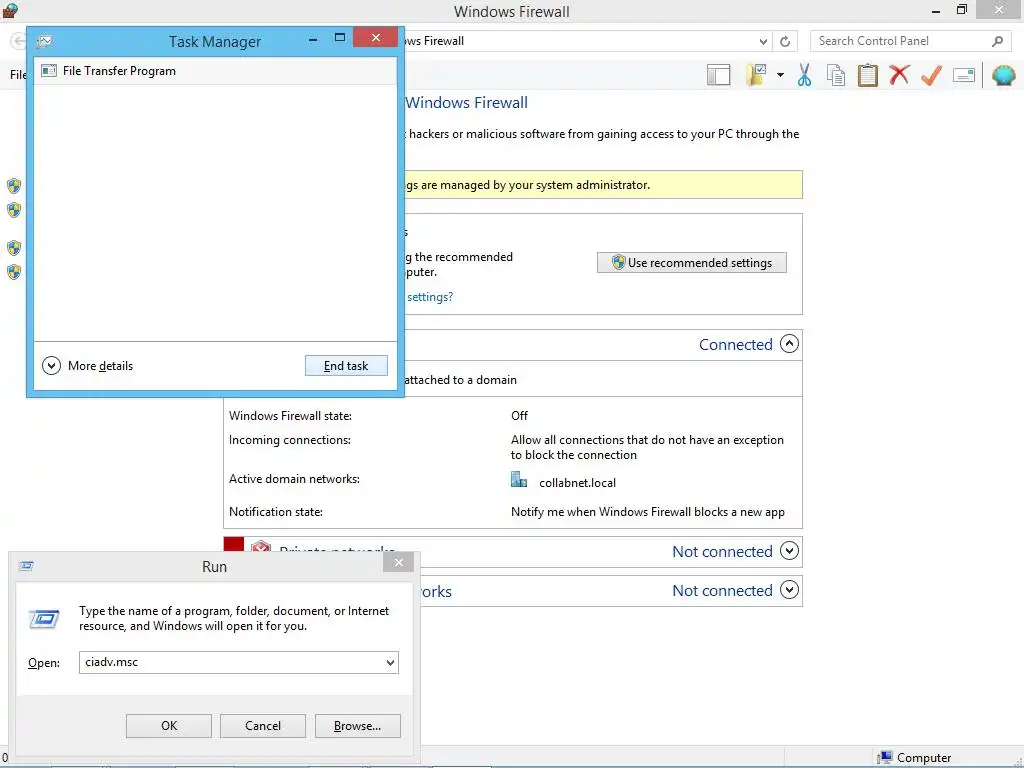The image size is (1024, 768).
Task: Click the first shield icon in left sidebar
Action: click(x=14, y=186)
